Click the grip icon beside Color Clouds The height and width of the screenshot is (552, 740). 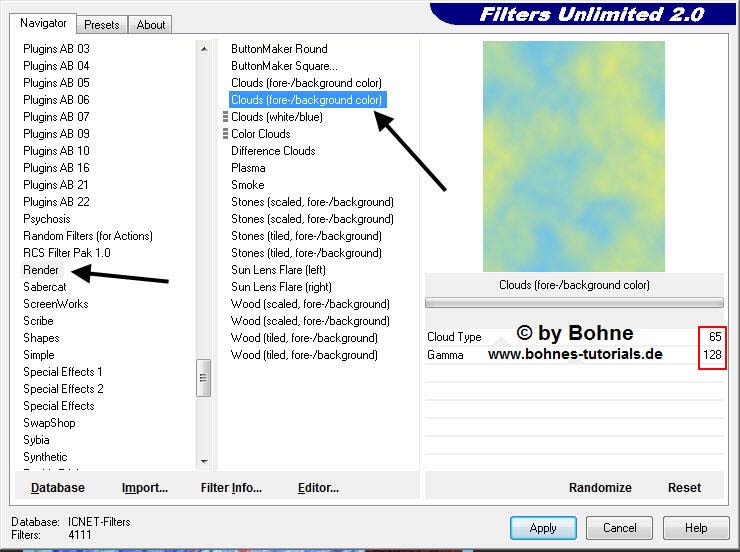pos(225,134)
